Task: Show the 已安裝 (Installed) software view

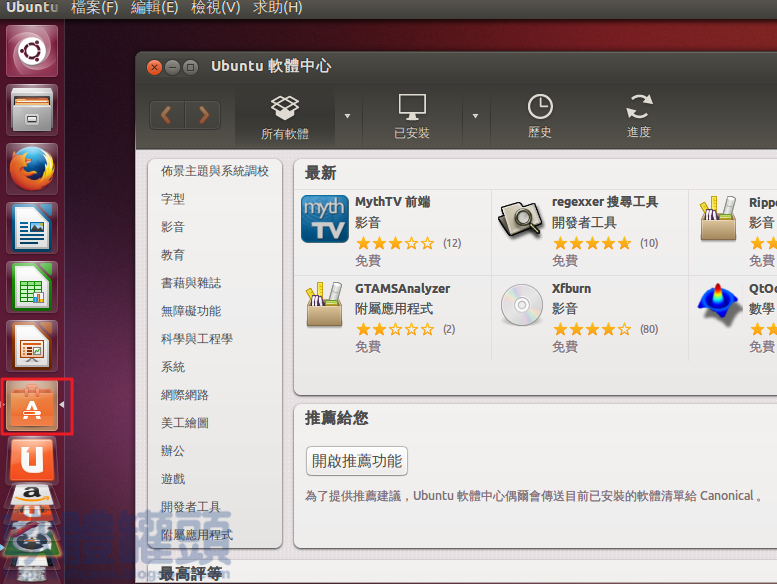Action: click(412, 117)
